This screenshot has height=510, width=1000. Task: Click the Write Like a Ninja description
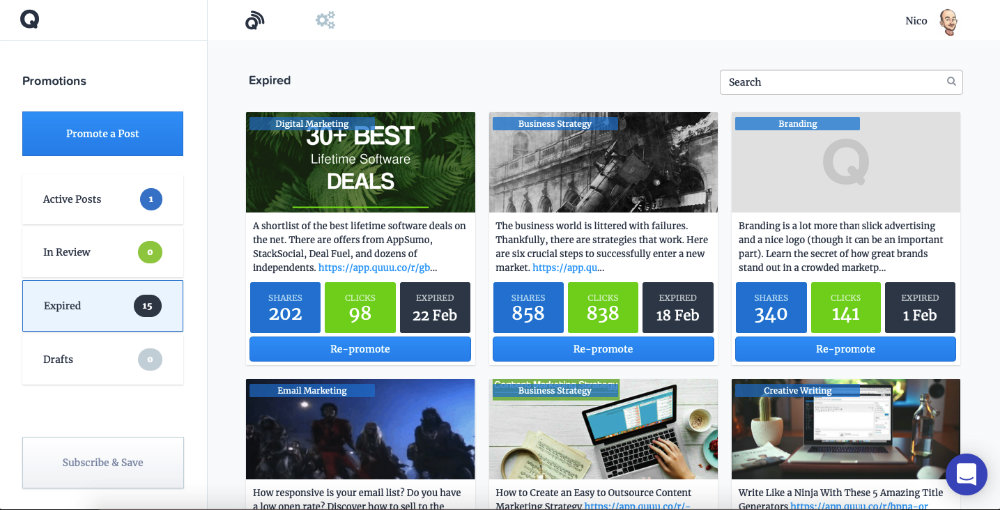point(841,499)
